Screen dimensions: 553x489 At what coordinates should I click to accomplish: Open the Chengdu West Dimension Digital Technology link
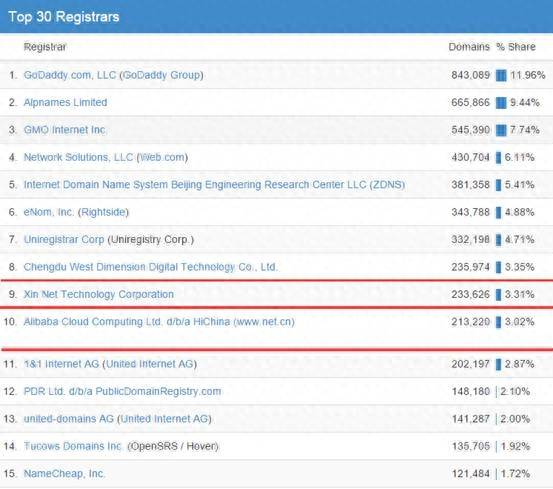click(151, 267)
